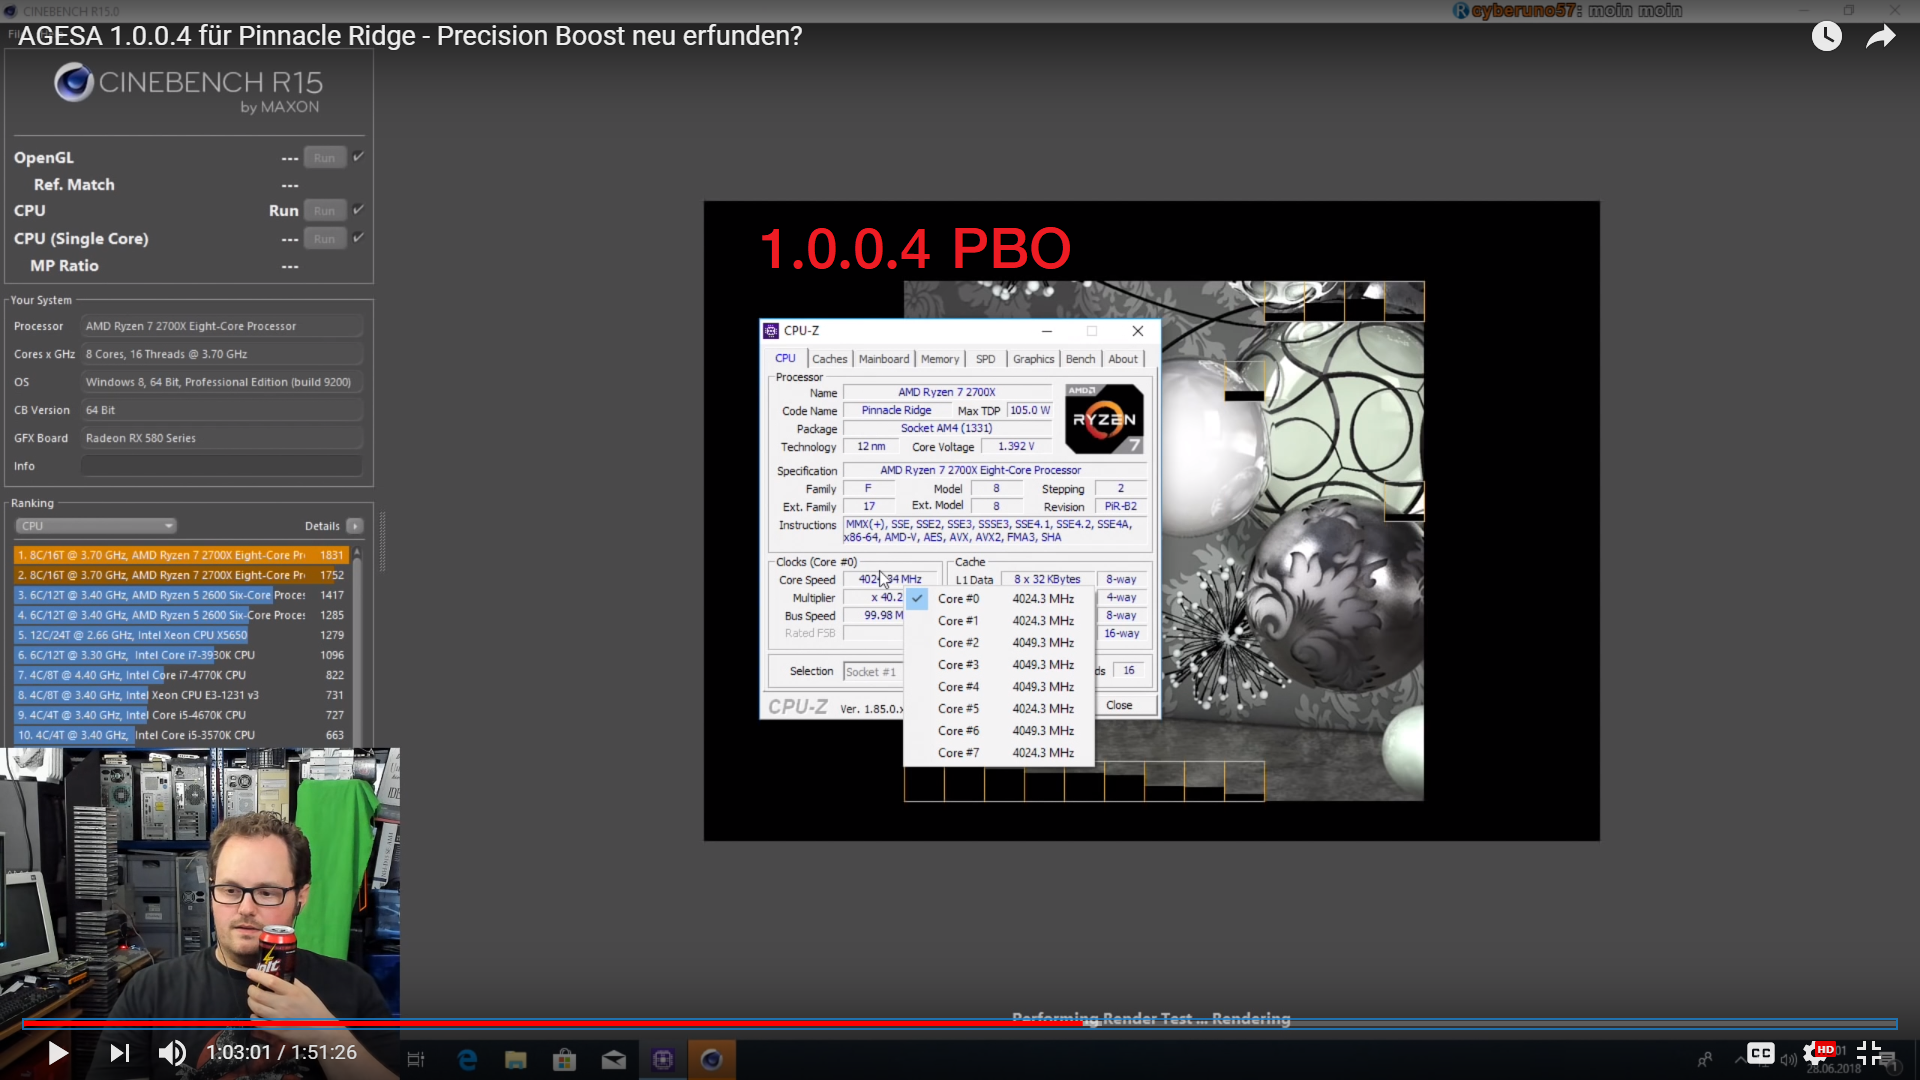1920x1080 pixels.
Task: Minimize the CPU-Z window
Action: (x=1047, y=331)
